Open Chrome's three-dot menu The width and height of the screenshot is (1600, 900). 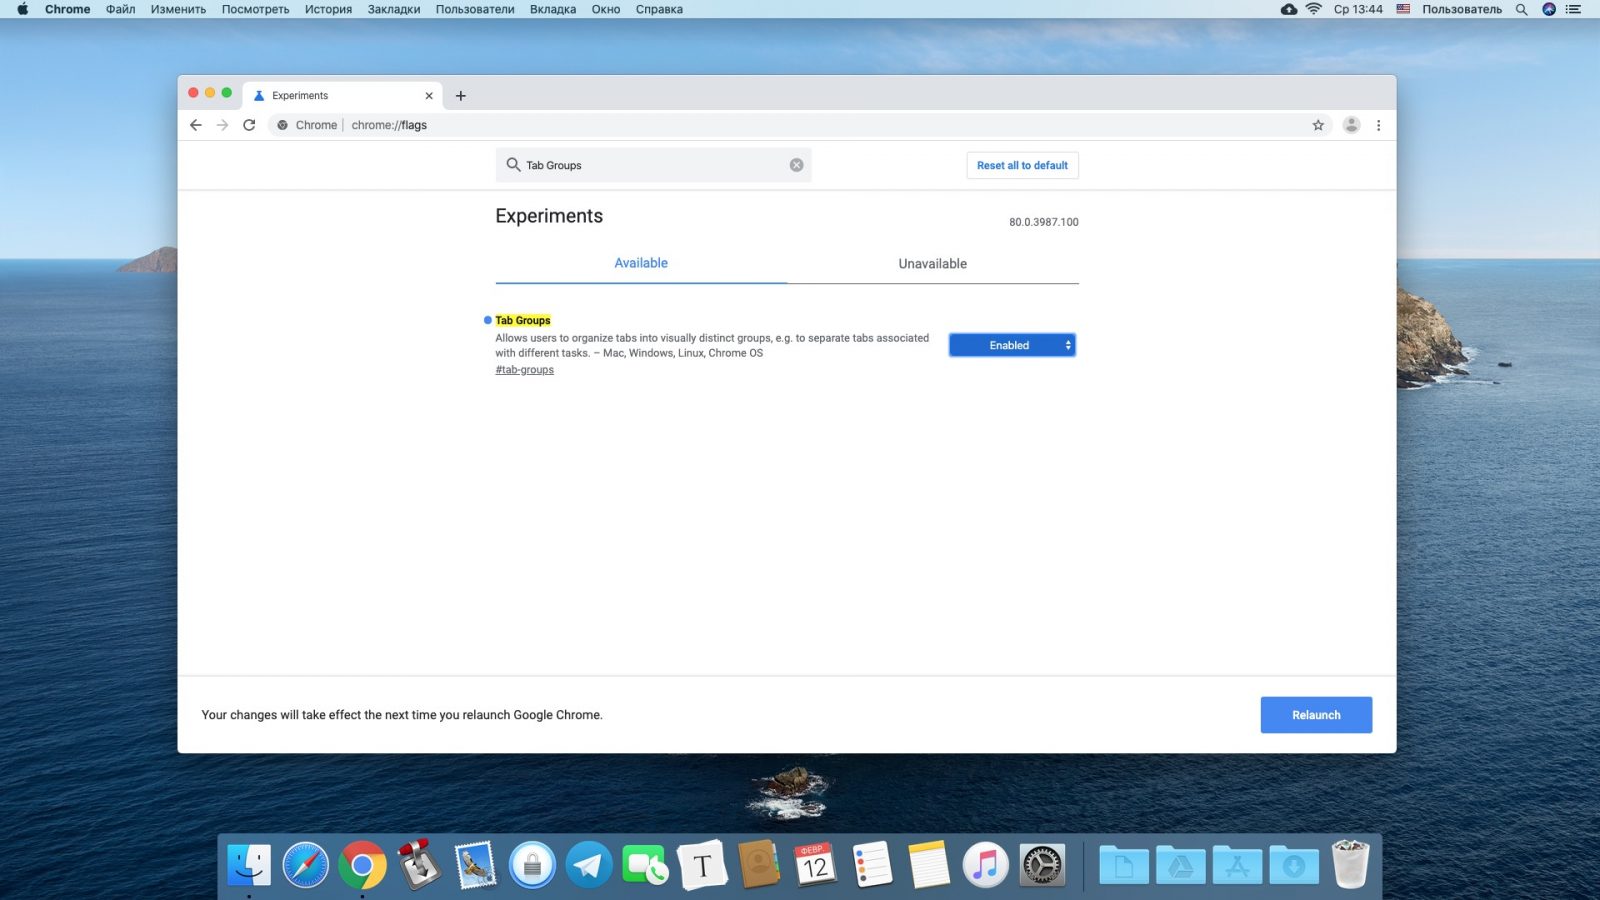click(1378, 125)
